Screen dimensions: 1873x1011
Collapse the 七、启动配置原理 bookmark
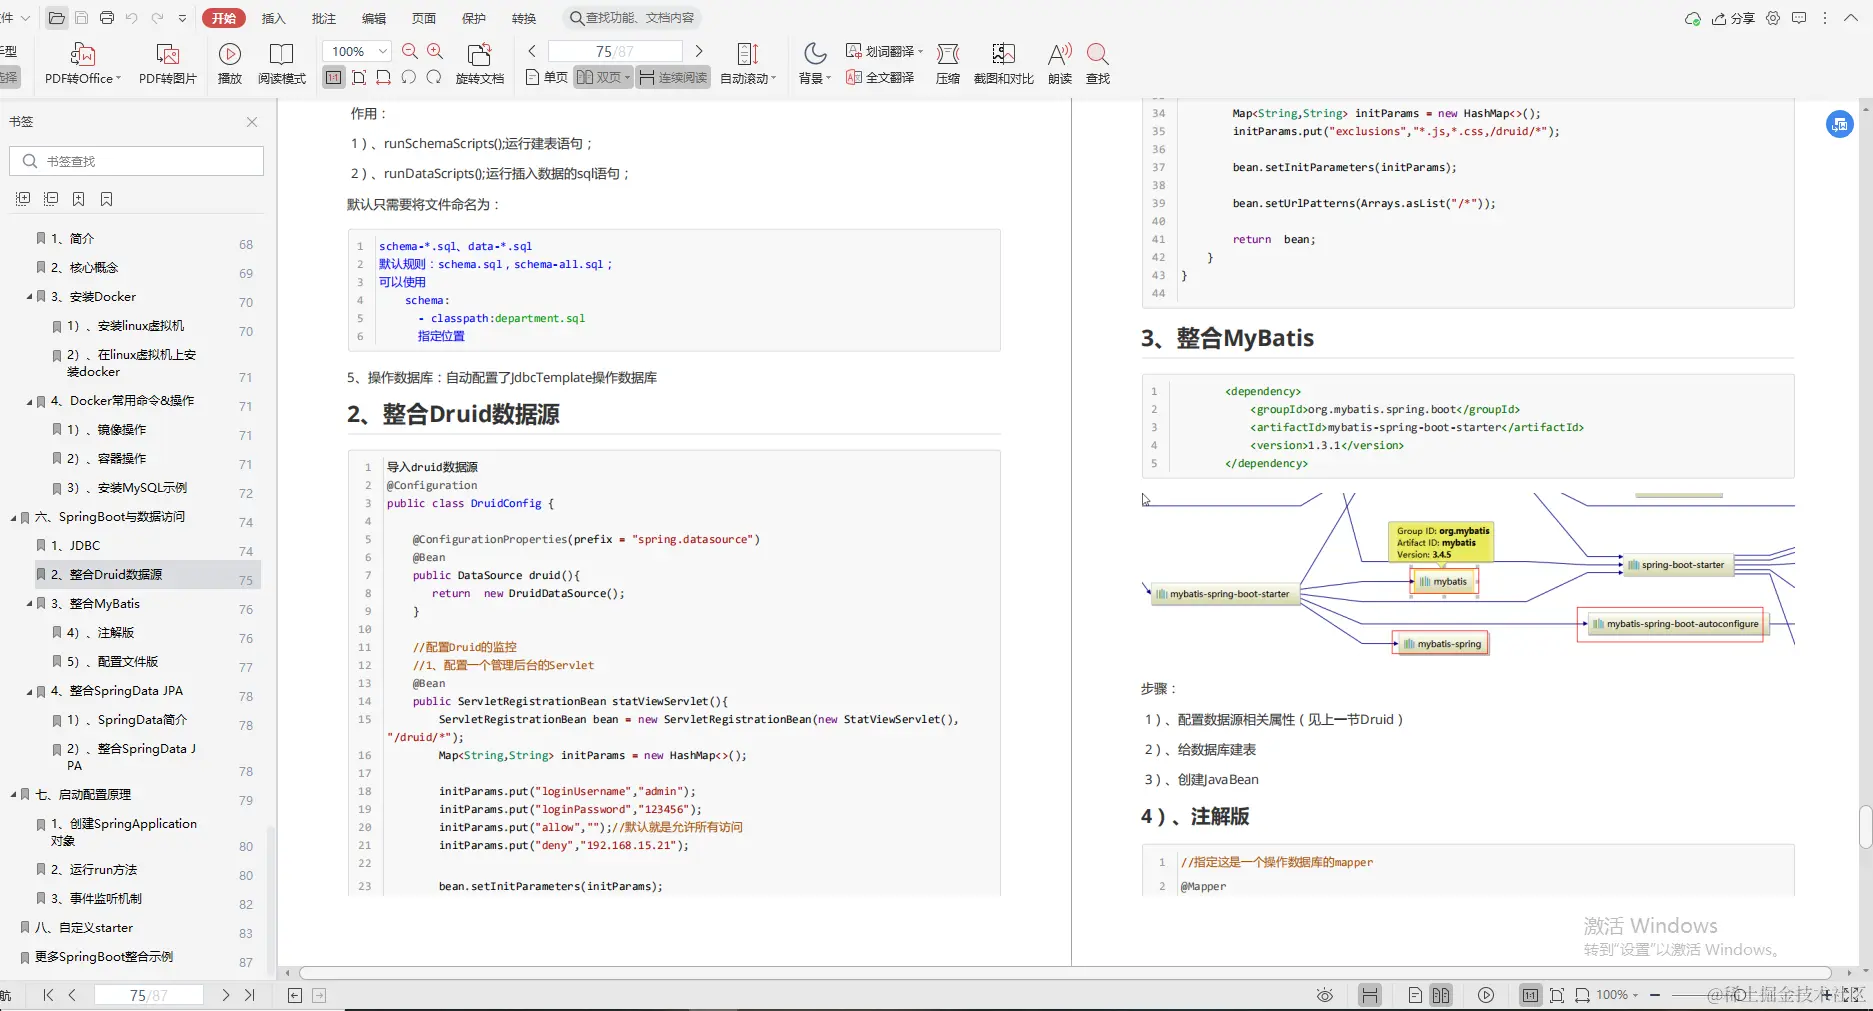pyautogui.click(x=14, y=795)
